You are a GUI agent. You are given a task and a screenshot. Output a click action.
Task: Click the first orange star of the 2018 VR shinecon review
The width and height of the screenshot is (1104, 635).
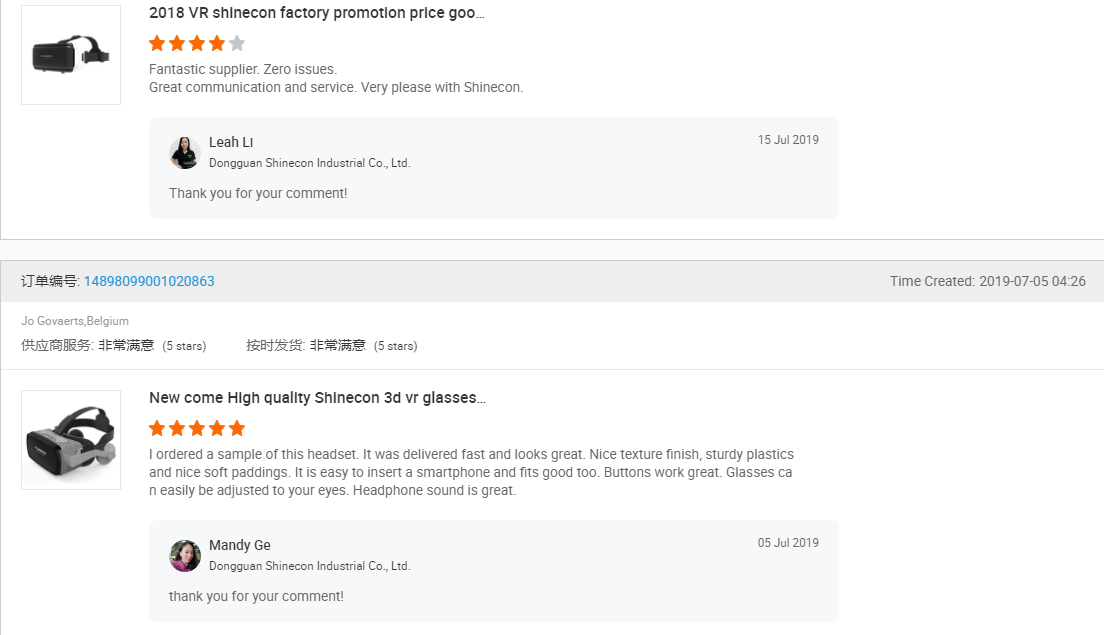click(x=157, y=43)
